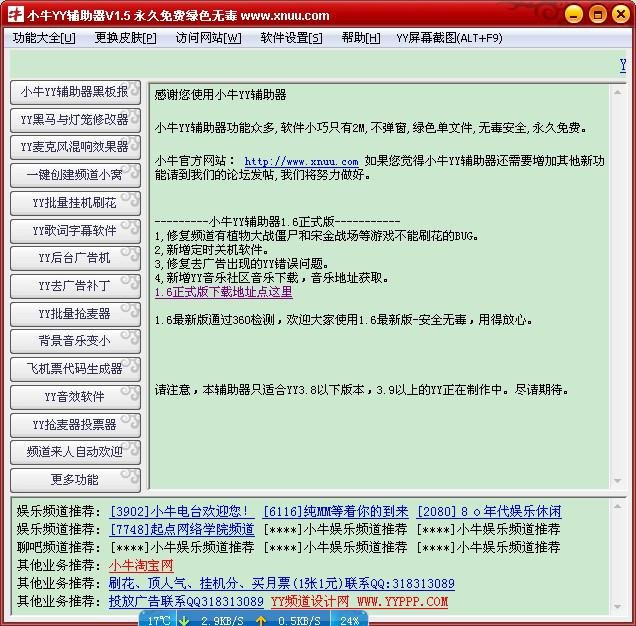Image resolution: width=636 pixels, height=626 pixels.
Task: Click line 2,新增定时关机软件
Action: point(211,250)
